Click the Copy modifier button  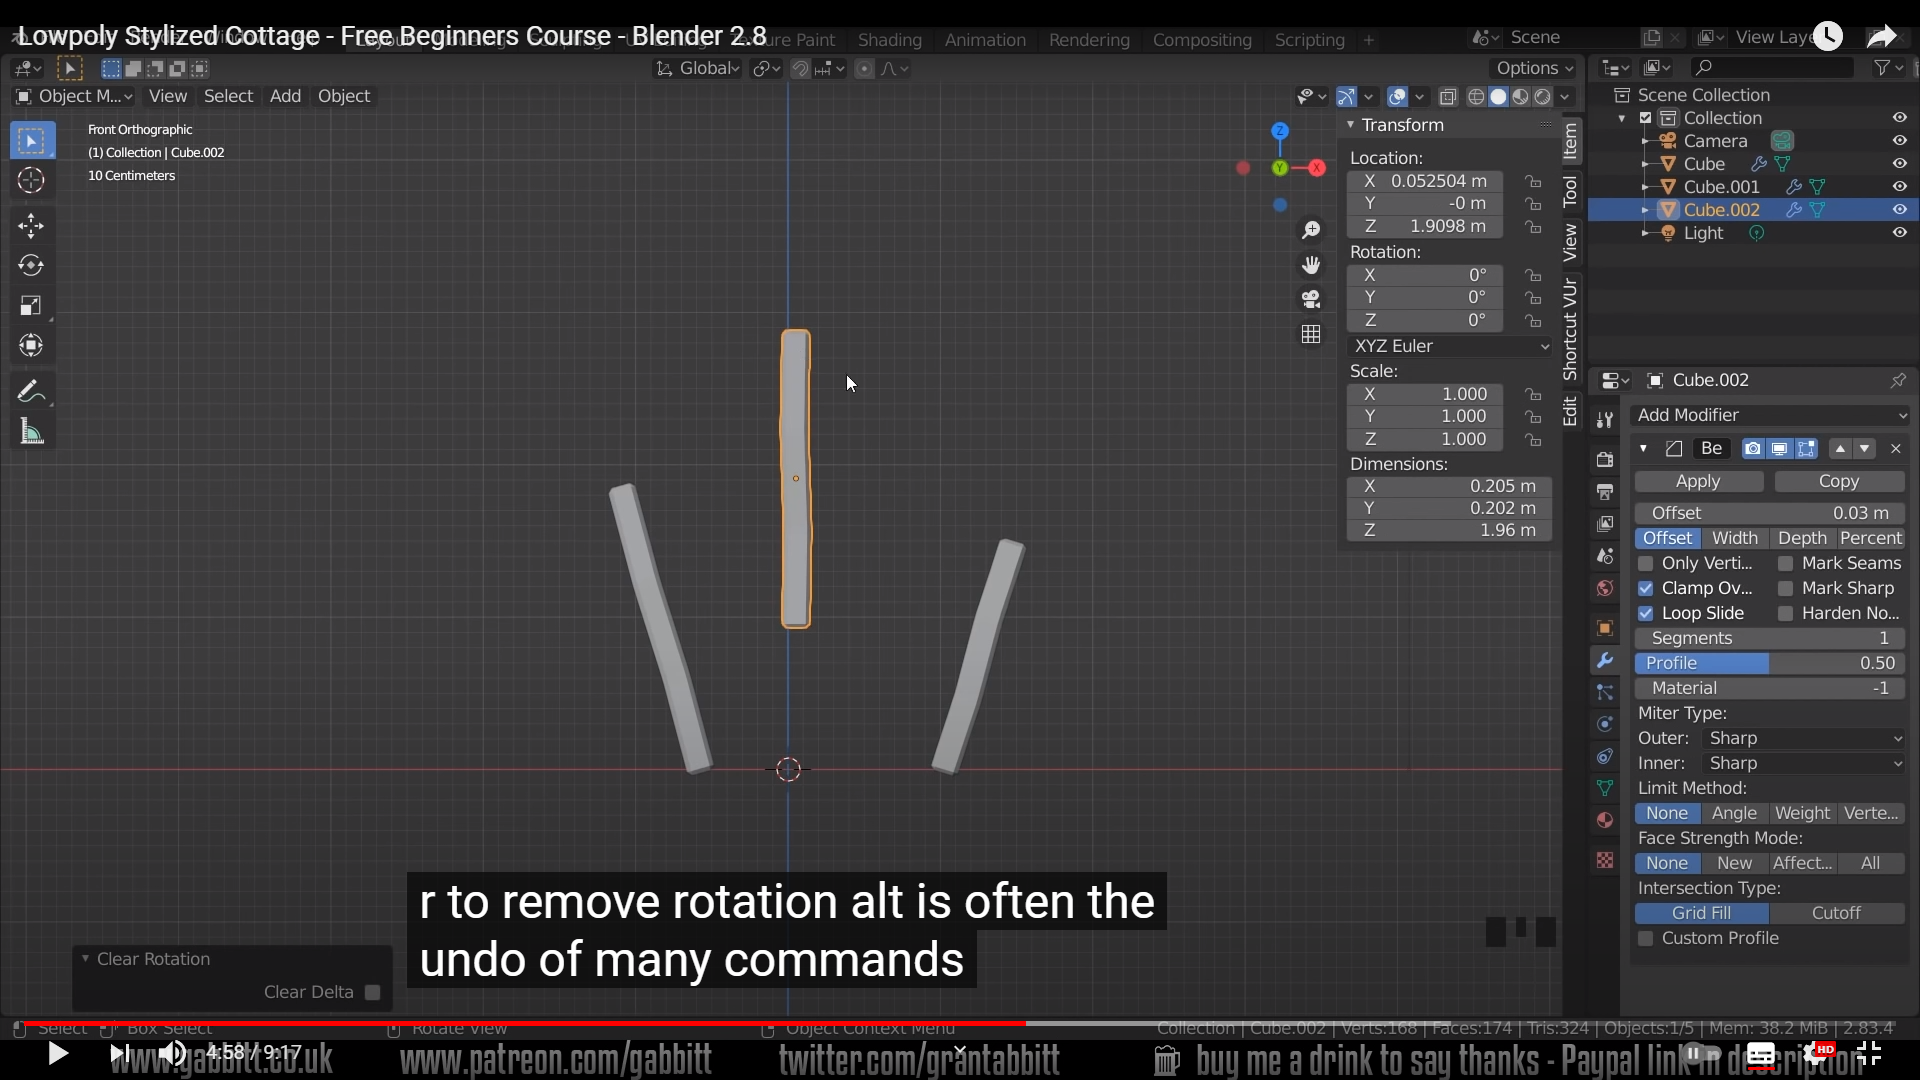point(1838,481)
